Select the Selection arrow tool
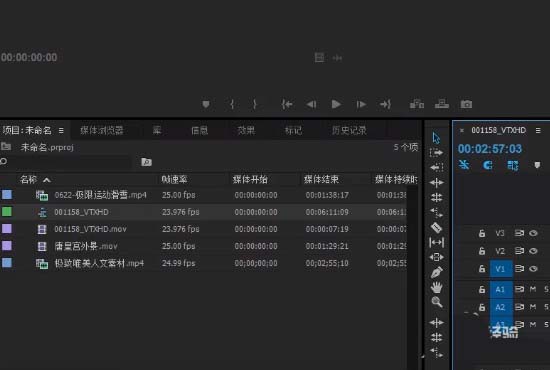 click(x=436, y=138)
